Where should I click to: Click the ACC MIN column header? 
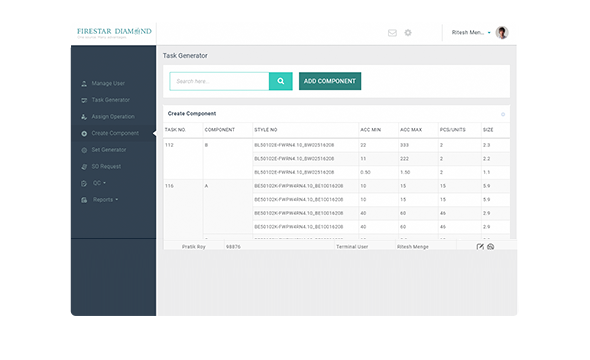[x=371, y=130]
